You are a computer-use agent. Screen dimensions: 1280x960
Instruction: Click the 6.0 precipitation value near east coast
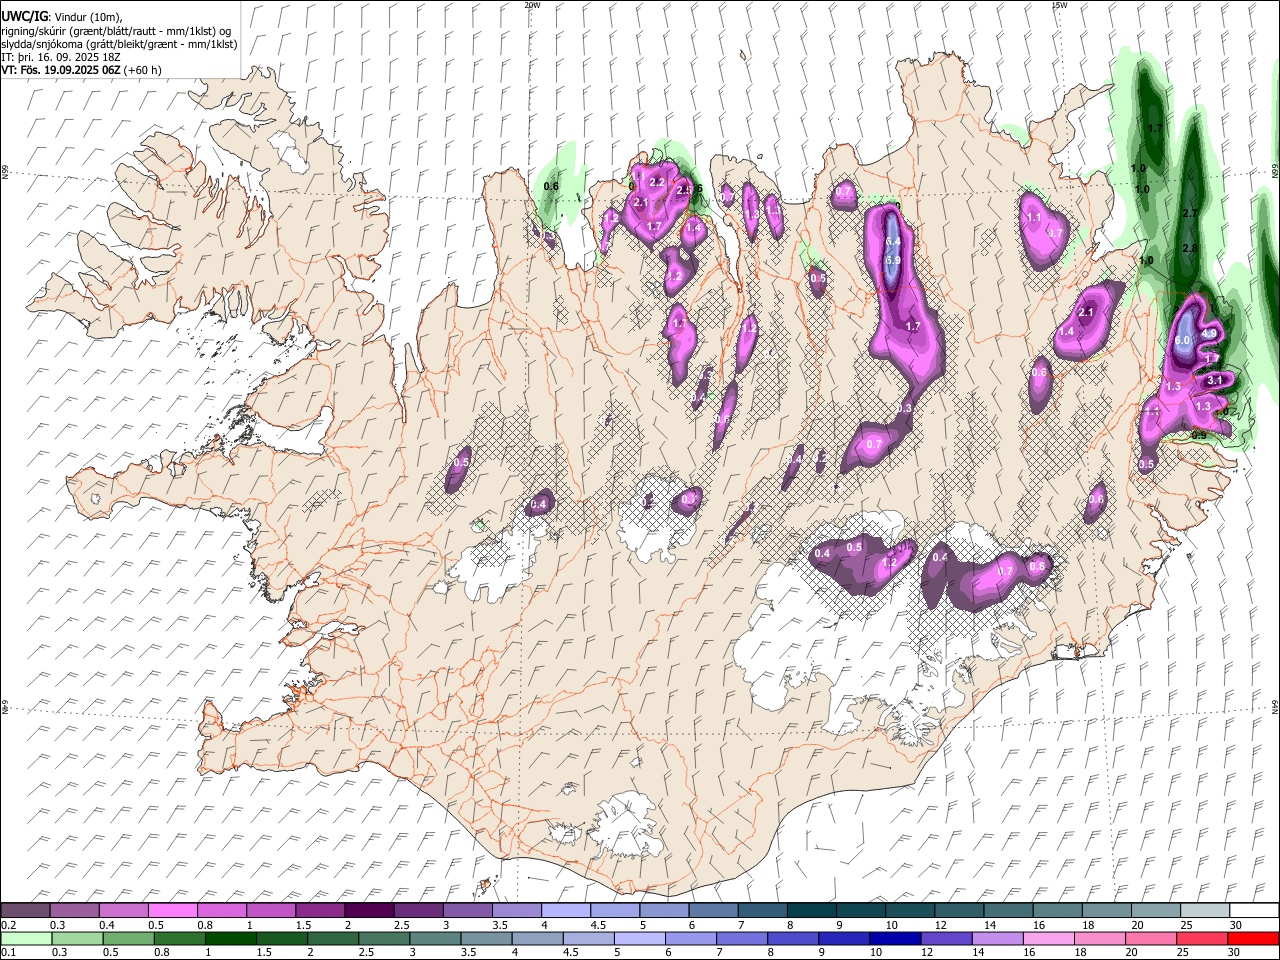1182,341
